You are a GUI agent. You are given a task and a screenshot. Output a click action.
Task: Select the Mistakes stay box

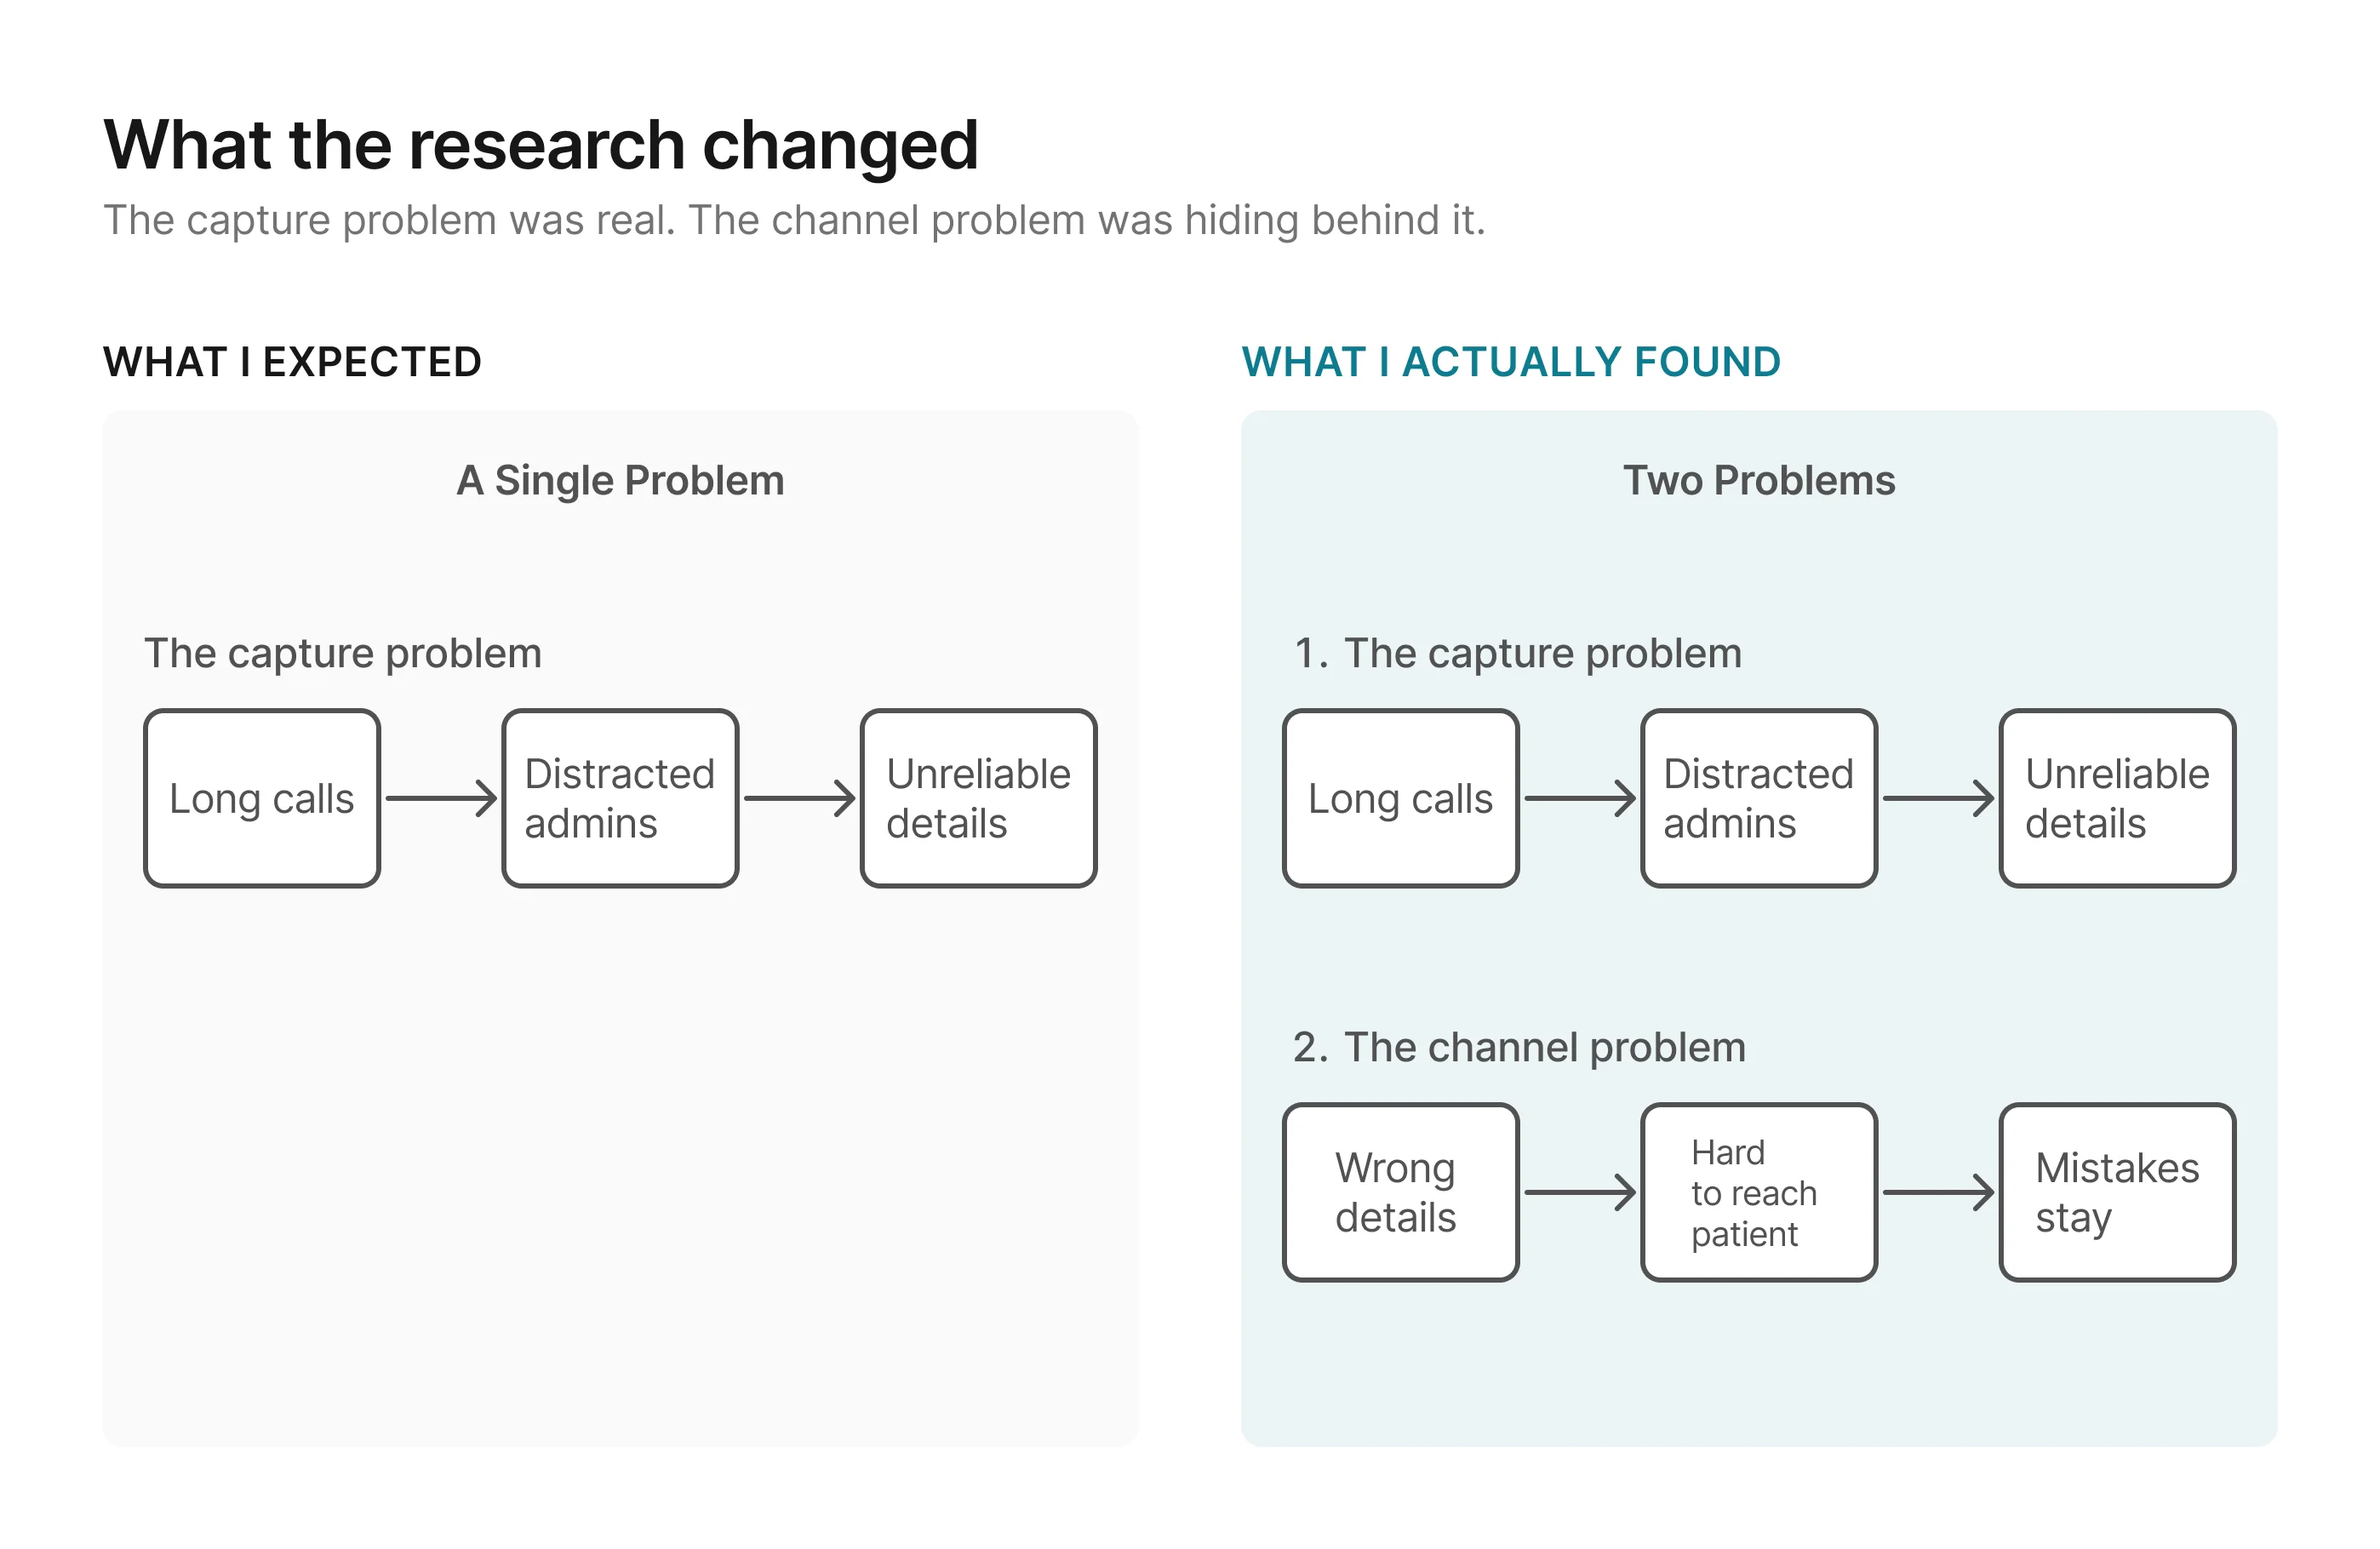pyautogui.click(x=2117, y=1192)
